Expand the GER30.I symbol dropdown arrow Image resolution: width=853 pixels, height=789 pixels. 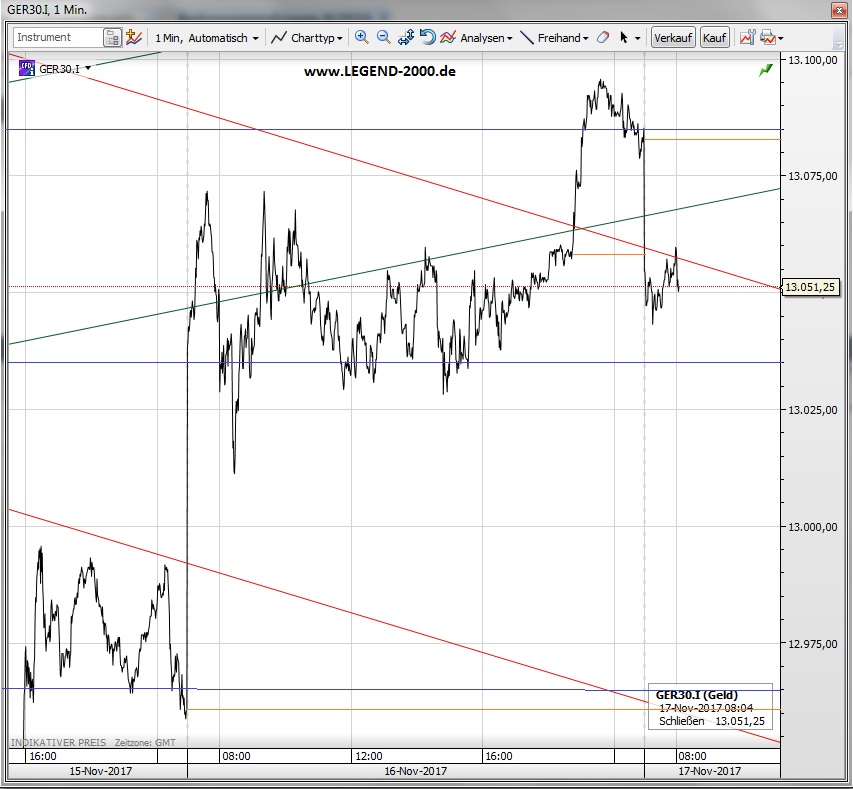[88, 68]
